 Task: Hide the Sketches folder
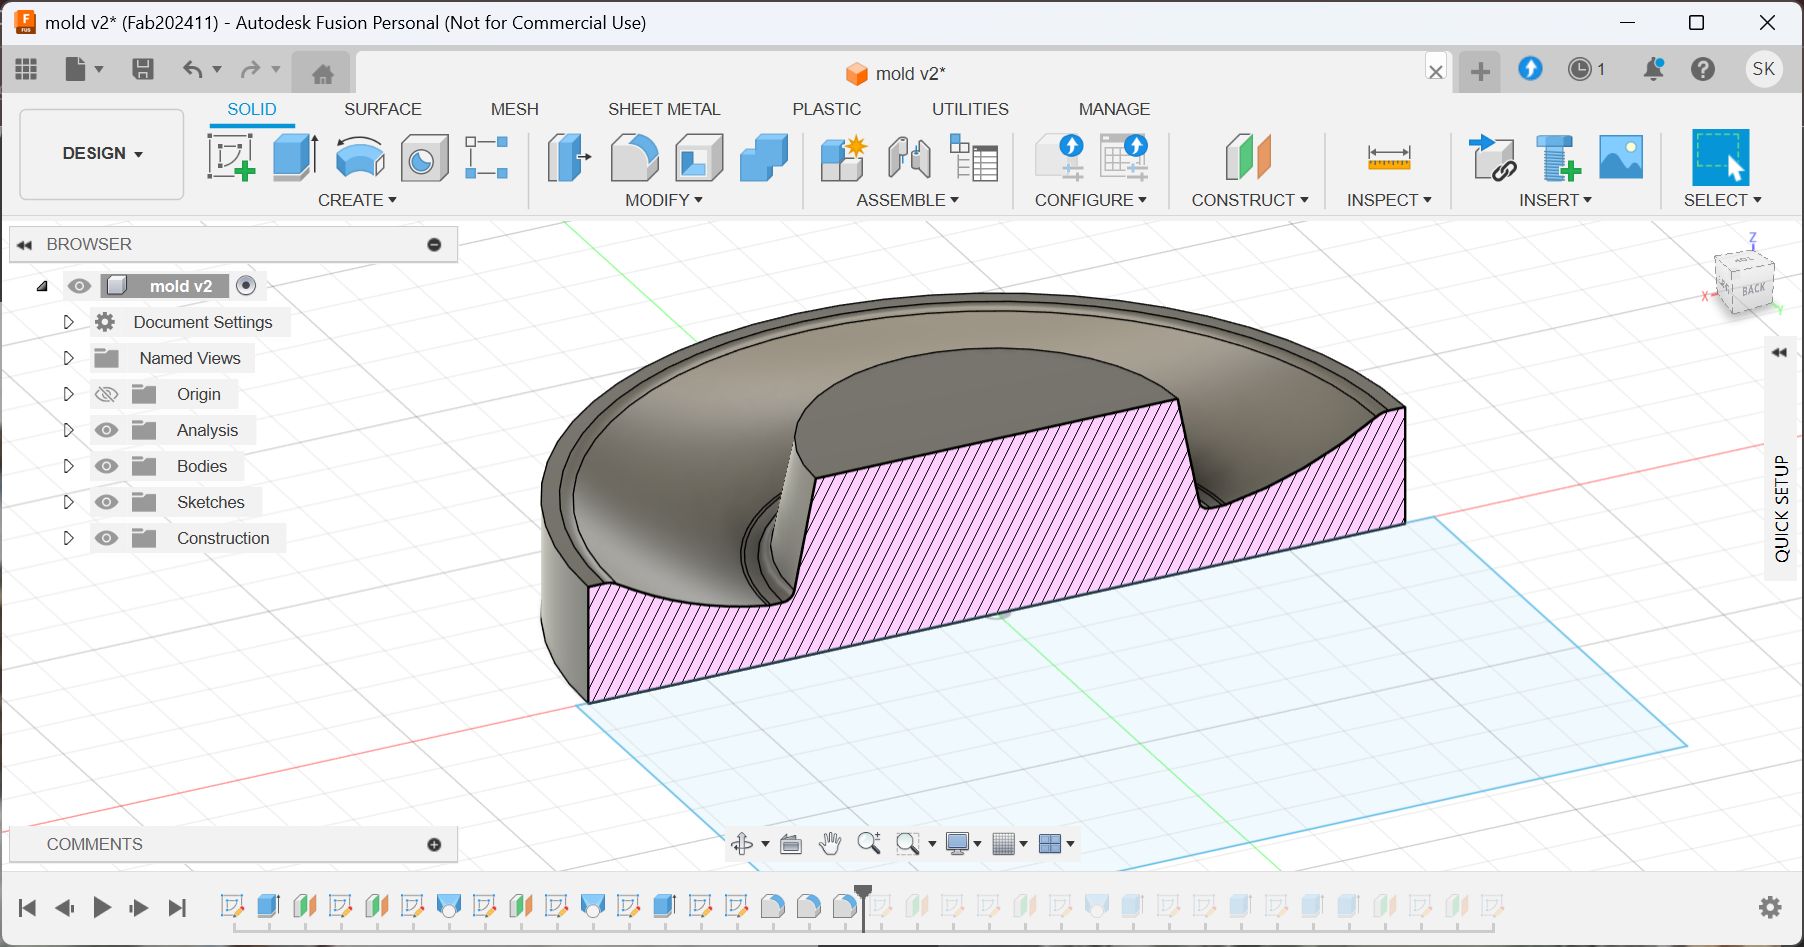pyautogui.click(x=106, y=502)
